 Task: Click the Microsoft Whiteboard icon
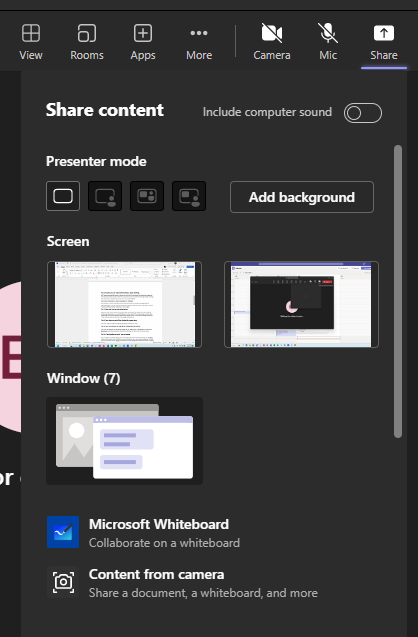point(63,532)
